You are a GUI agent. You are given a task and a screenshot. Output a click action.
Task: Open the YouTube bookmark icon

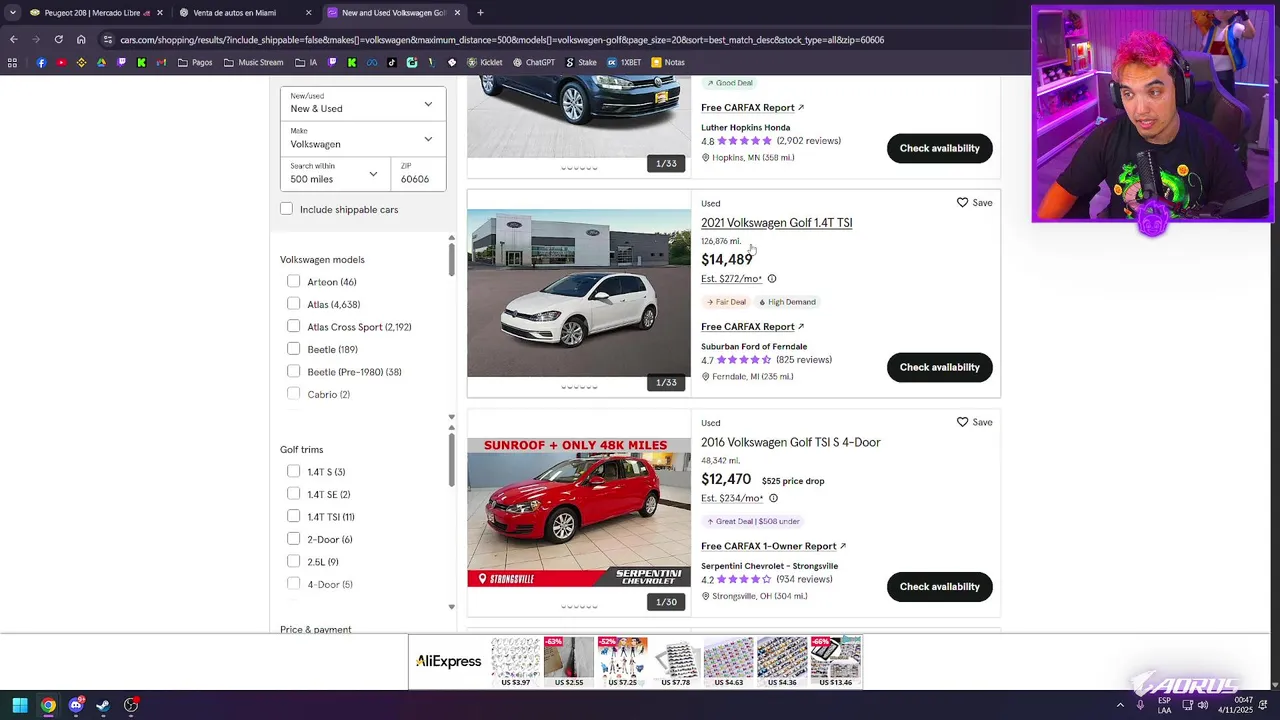pyautogui.click(x=61, y=62)
